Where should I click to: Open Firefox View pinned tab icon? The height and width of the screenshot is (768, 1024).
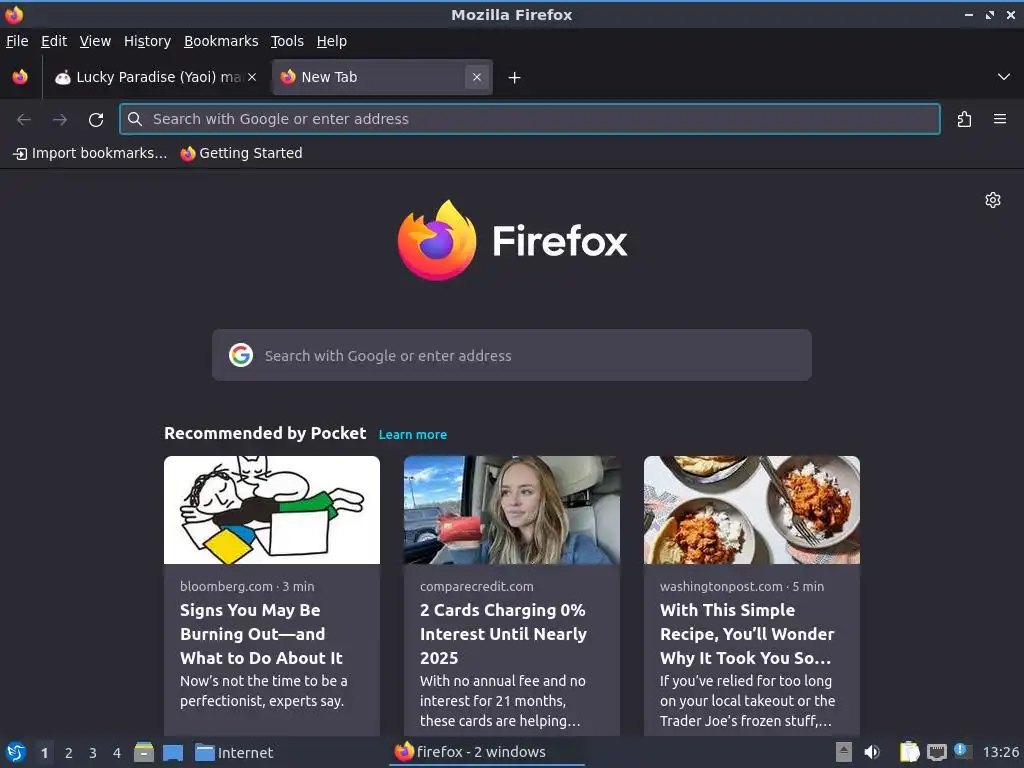(x=20, y=77)
